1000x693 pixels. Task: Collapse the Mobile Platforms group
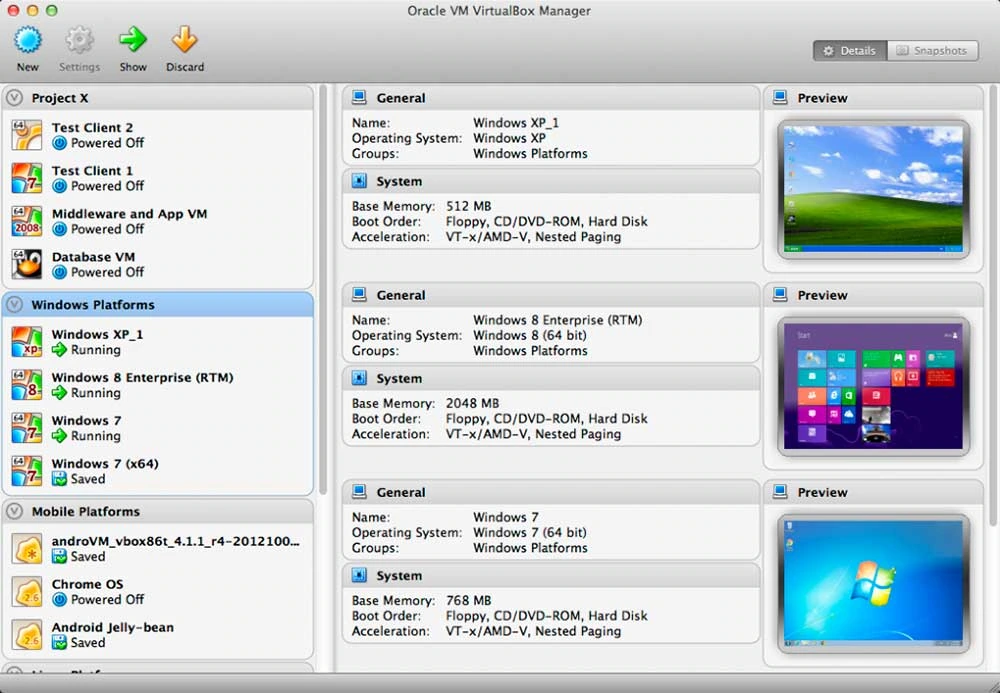15,511
